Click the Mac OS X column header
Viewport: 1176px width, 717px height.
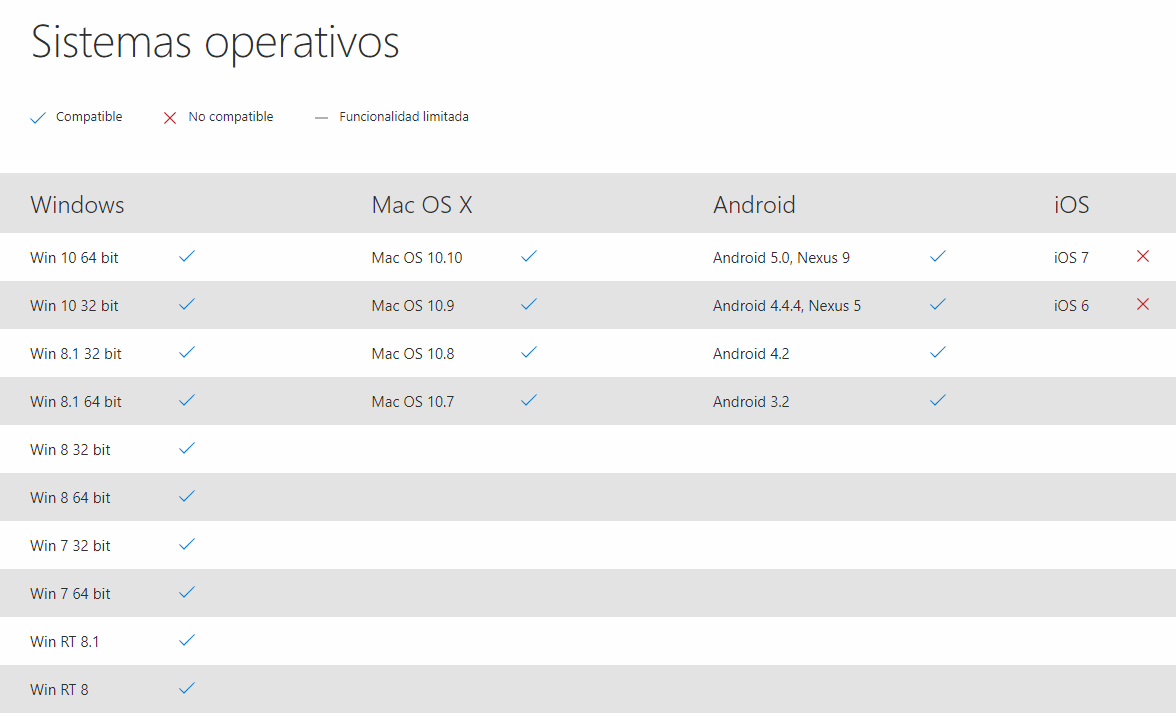[x=422, y=205]
